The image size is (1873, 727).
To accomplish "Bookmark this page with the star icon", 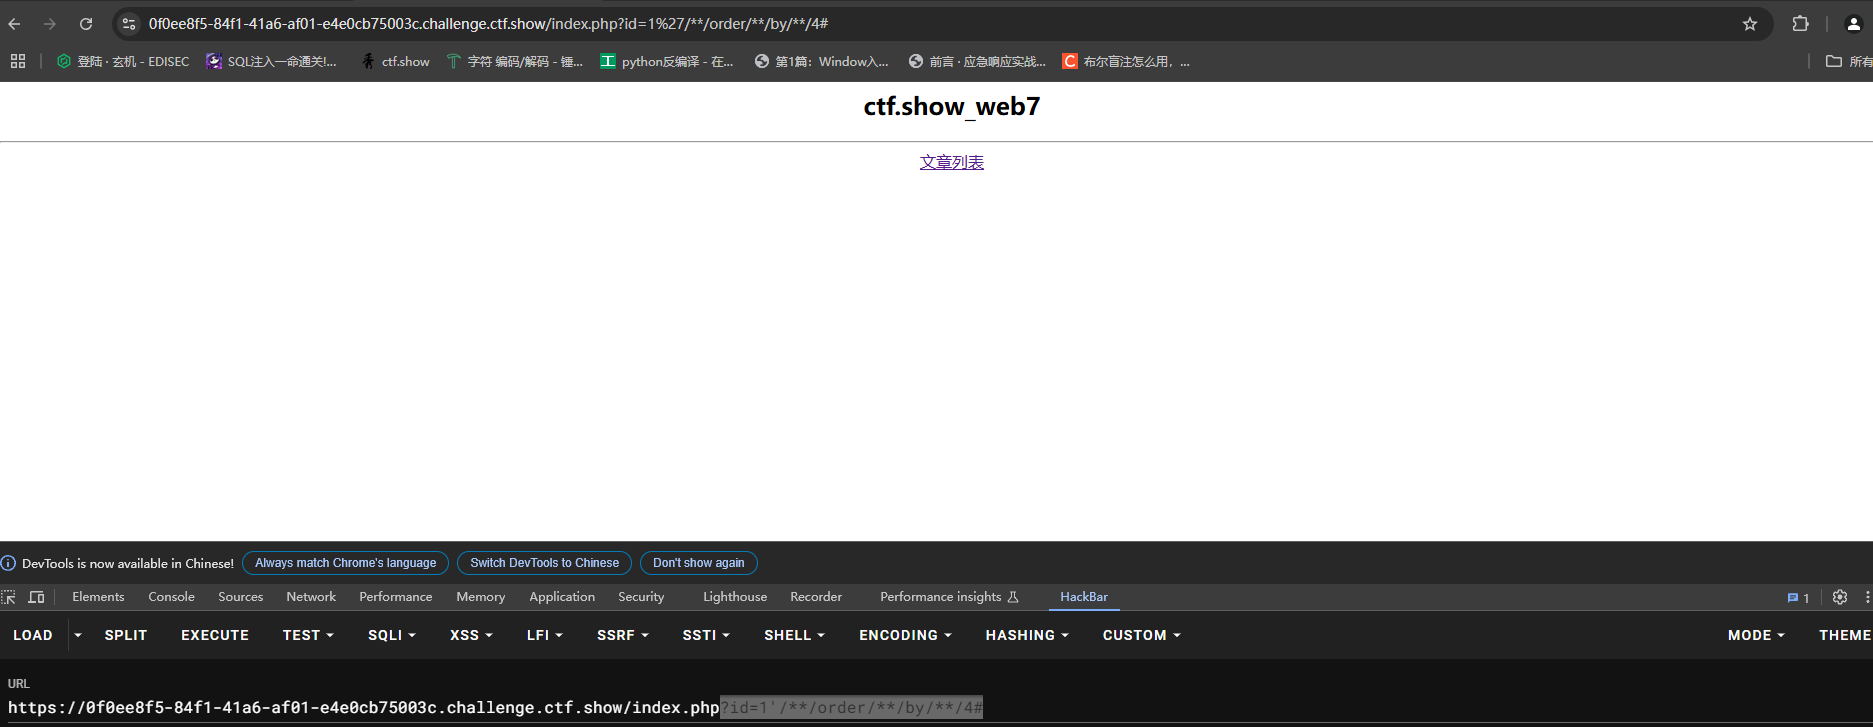I will (1750, 24).
